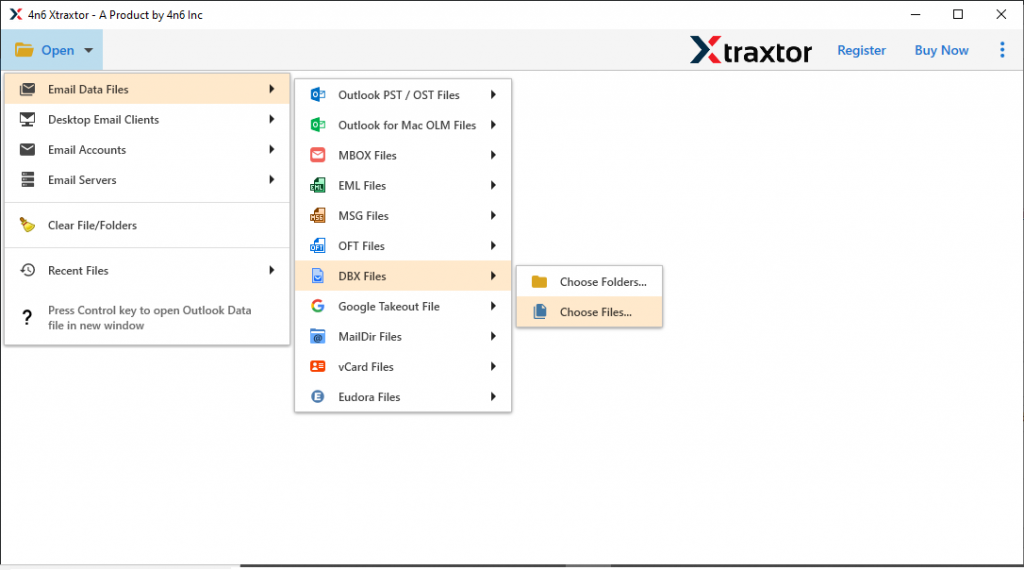Screen dimensions: 1024x570
Task: Click the Outlook PST / OST icon
Action: pos(317,95)
